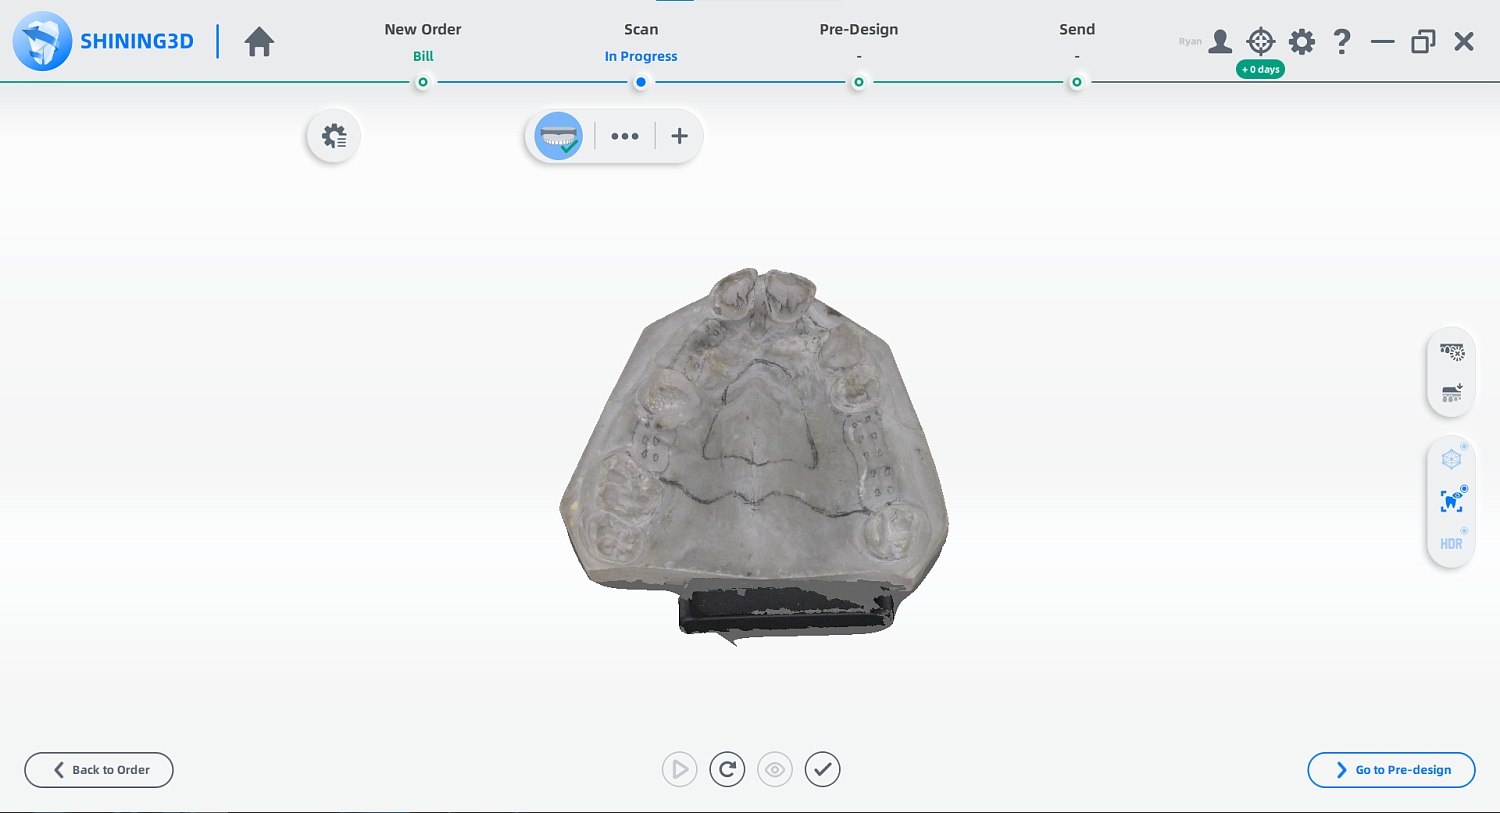Screen dimensions: 1500x813
Task: Open the scan settings gear-list icon
Action: [334, 136]
